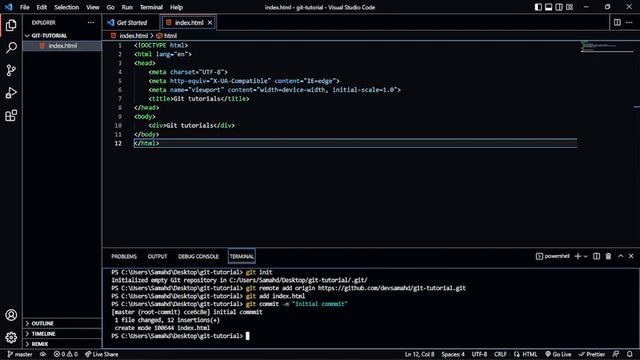Viewport: 640px width, 360px height.
Task: Click the Visual Studio Code logo icon
Action: [9, 7]
